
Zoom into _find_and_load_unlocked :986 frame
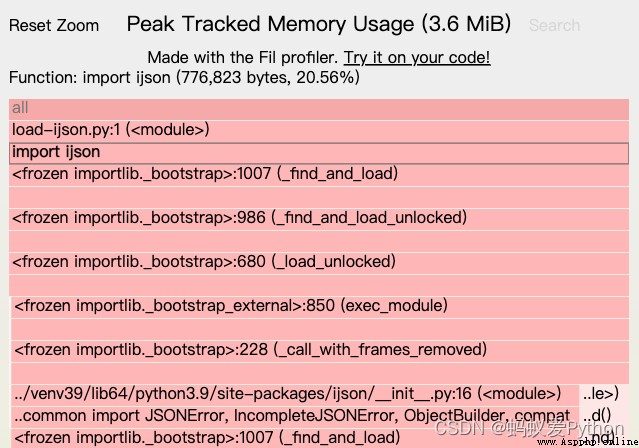[x=319, y=219]
